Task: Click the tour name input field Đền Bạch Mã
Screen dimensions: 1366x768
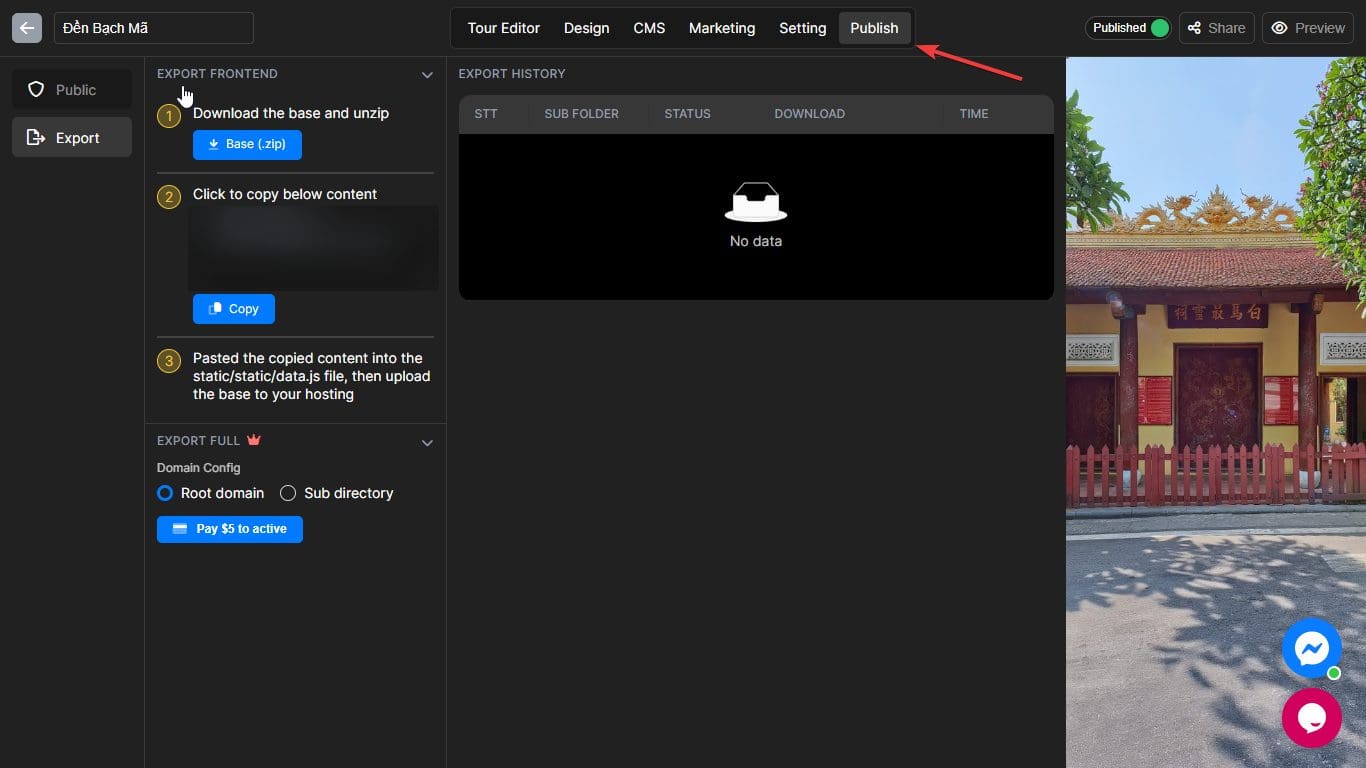Action: pyautogui.click(x=152, y=27)
